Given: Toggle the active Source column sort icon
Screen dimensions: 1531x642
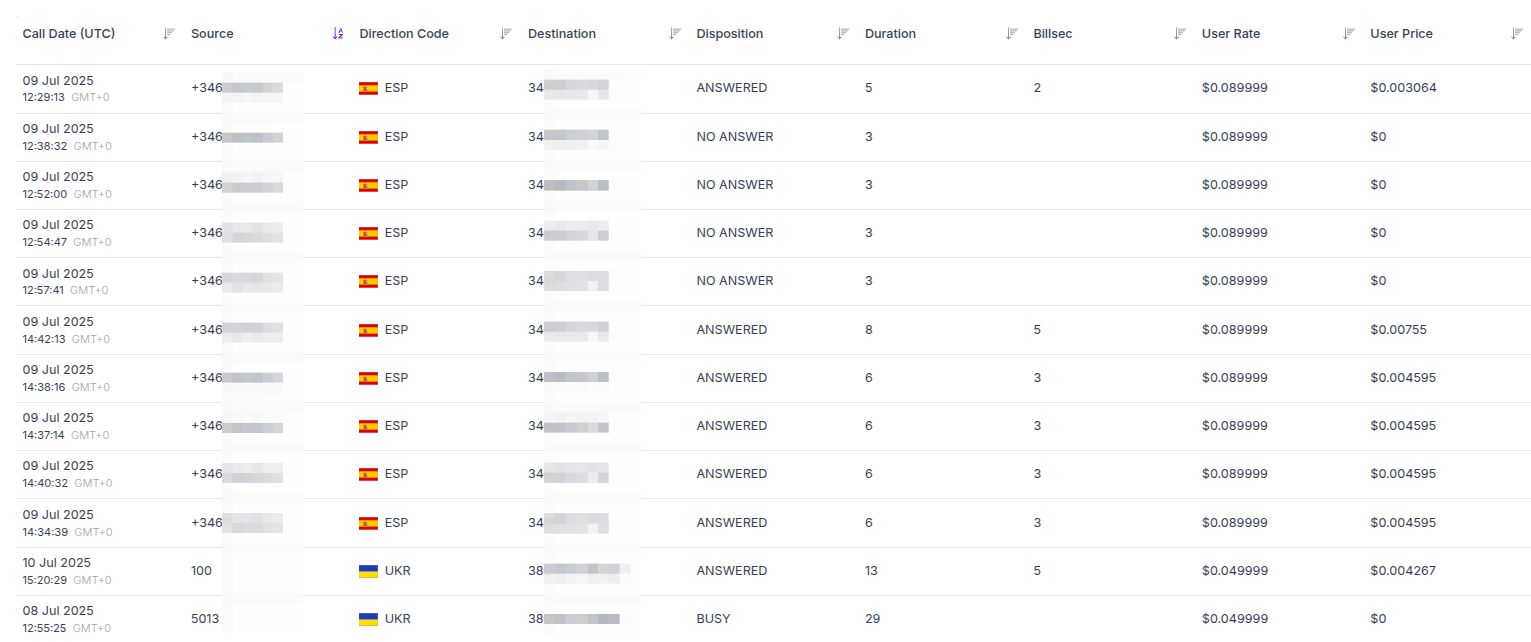Looking at the screenshot, I should point(338,34).
